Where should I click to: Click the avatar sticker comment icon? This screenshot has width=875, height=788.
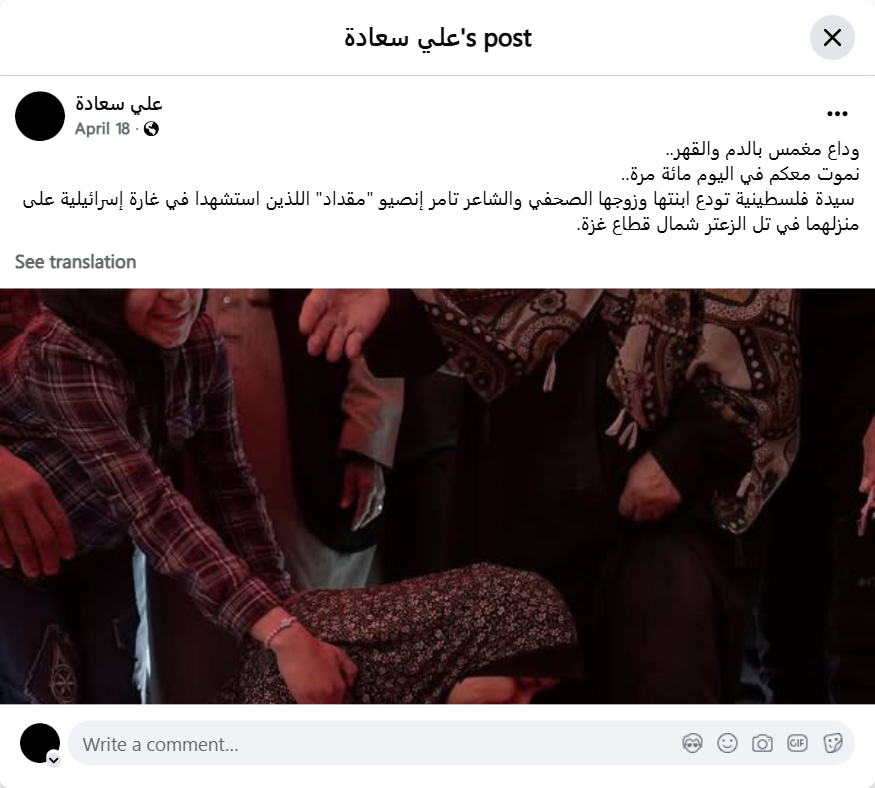(693, 743)
